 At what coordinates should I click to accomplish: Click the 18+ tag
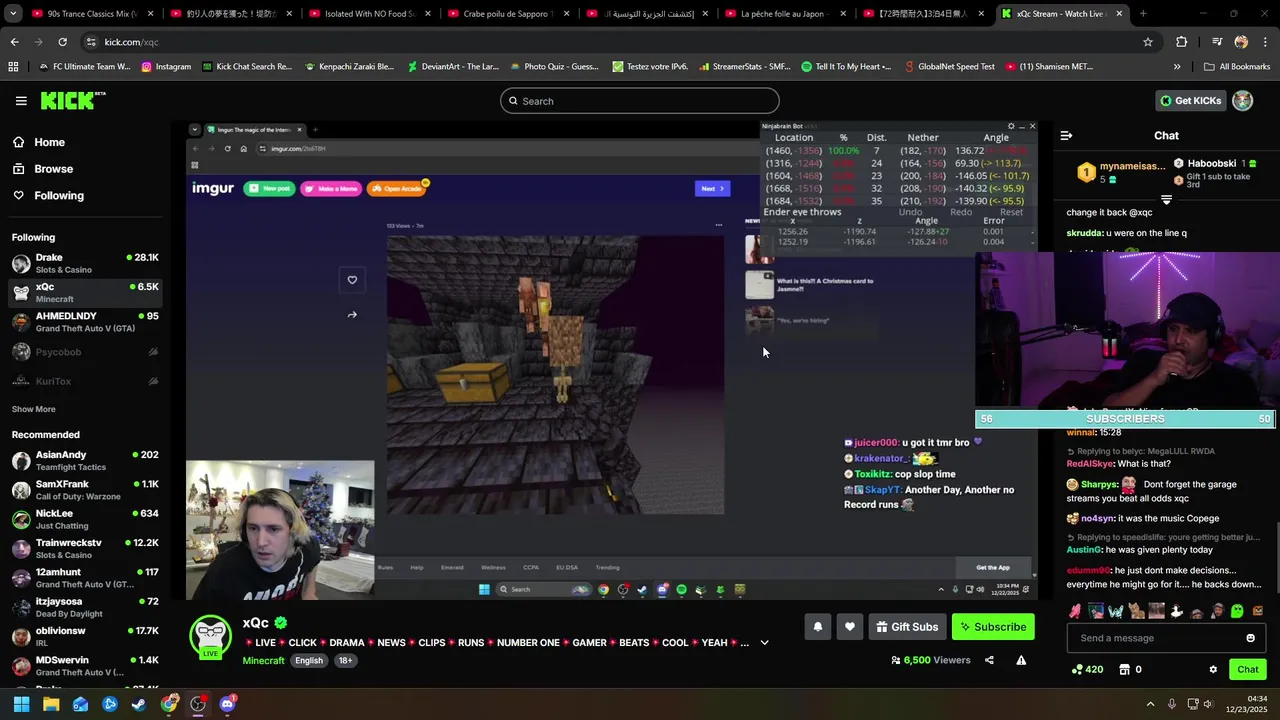345,660
